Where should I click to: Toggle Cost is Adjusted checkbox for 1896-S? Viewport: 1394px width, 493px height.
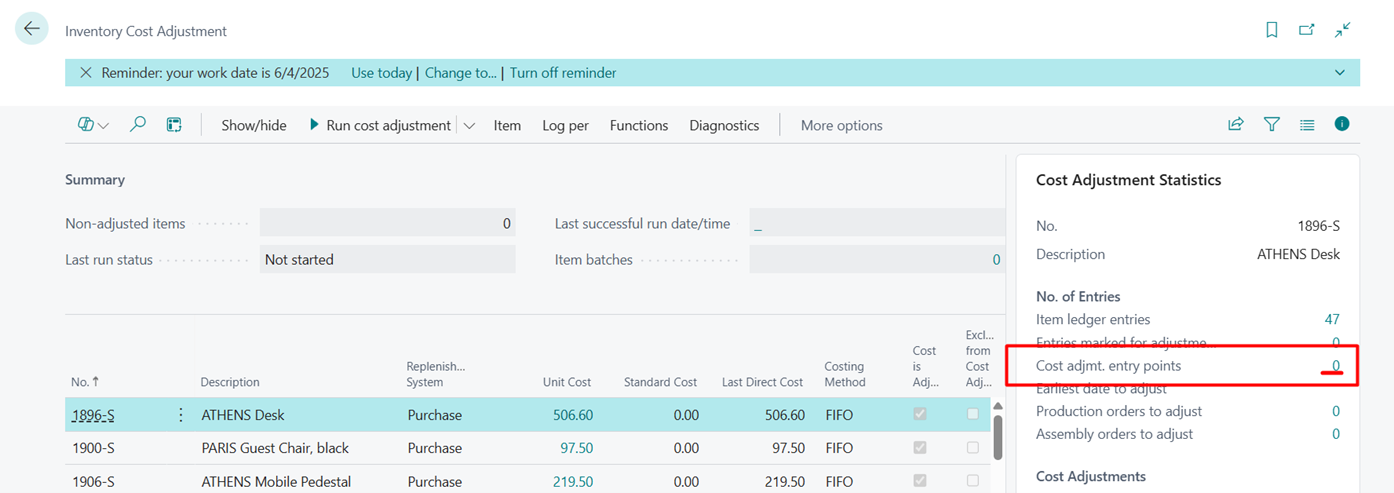(920, 414)
